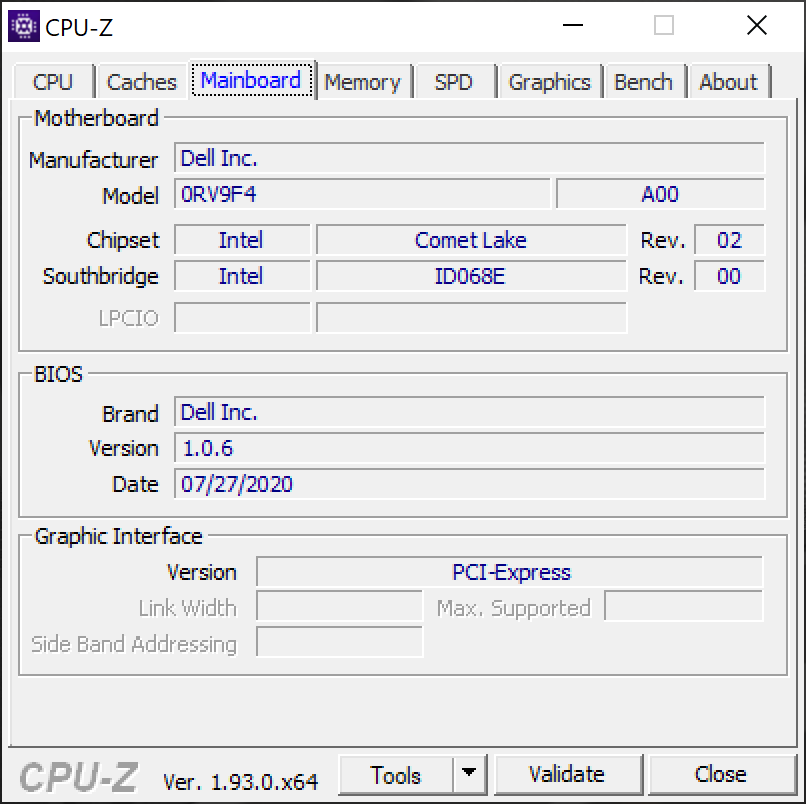Click the empty Max. Supported field
The image size is (806, 804).
[684, 607]
